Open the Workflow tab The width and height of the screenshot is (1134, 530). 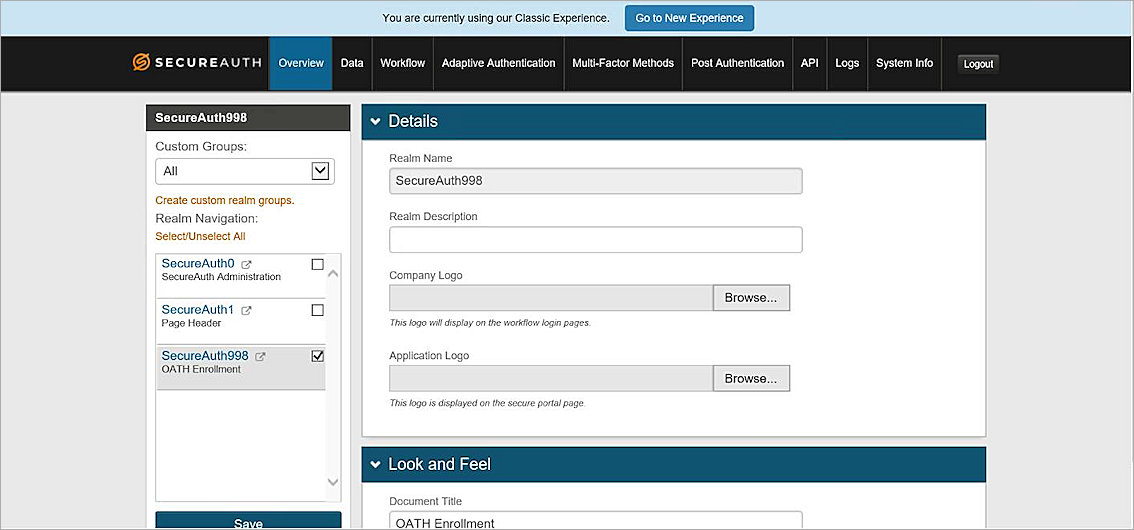tap(403, 63)
